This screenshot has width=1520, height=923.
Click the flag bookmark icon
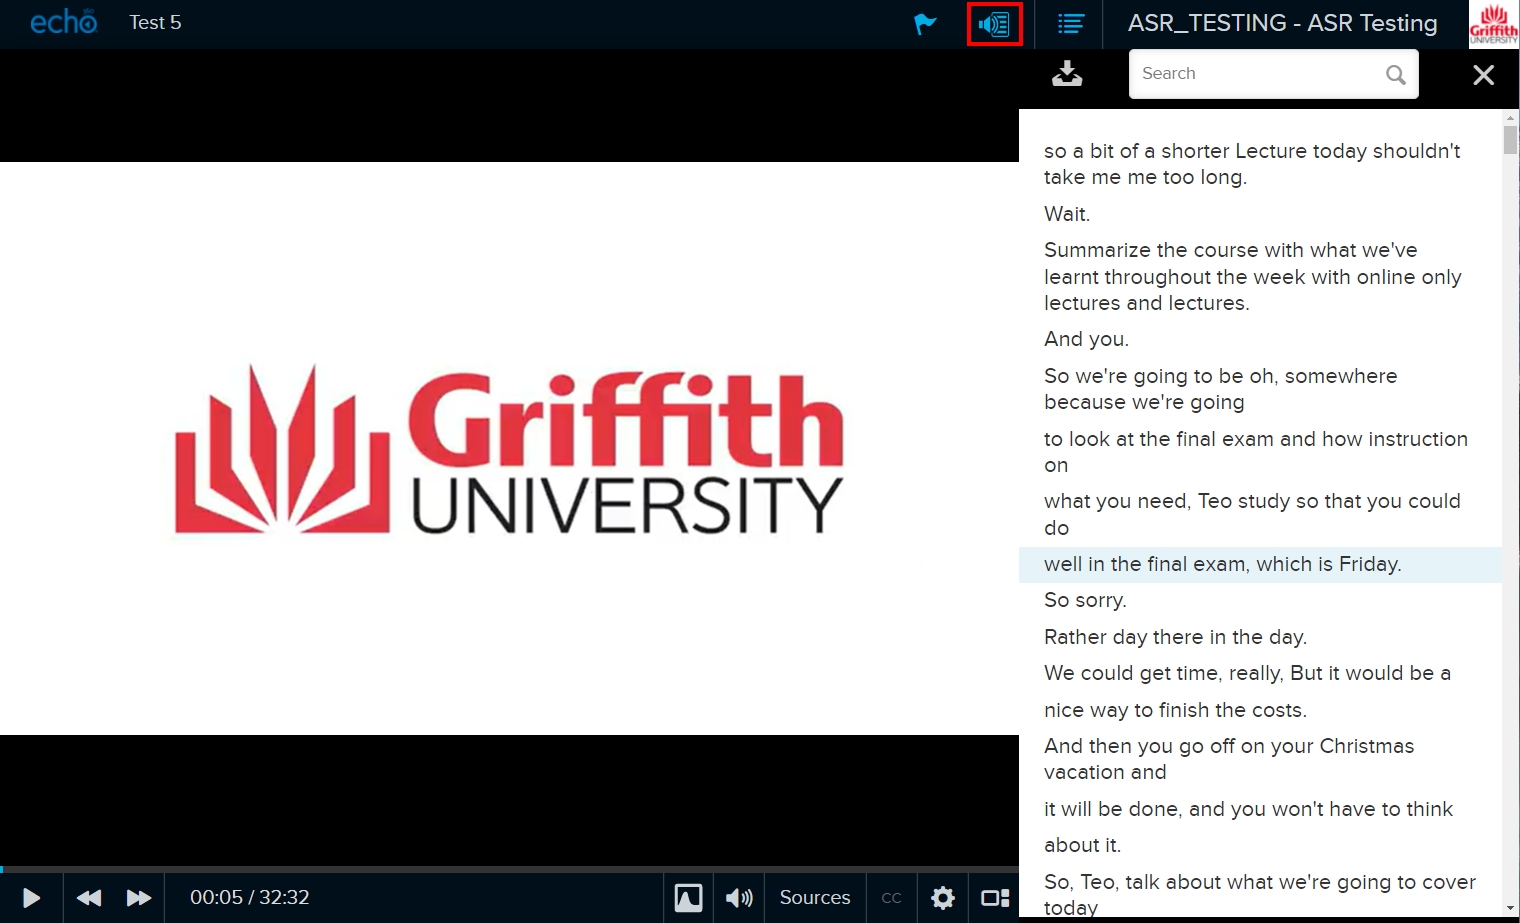click(x=925, y=24)
